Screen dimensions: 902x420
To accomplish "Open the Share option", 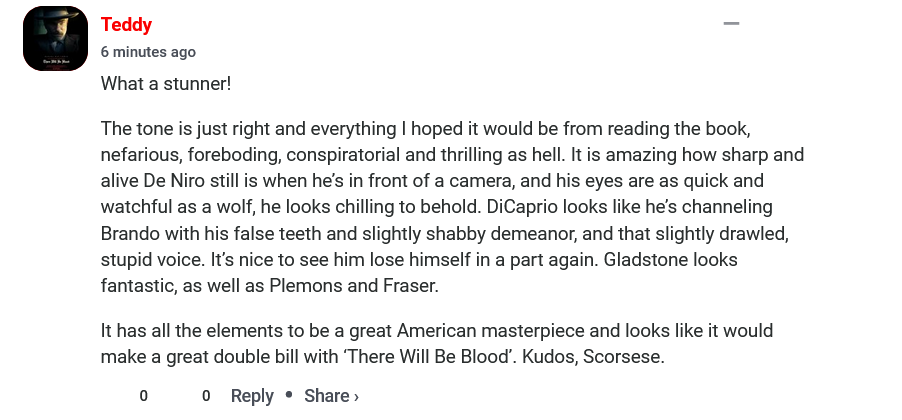I will point(326,396).
